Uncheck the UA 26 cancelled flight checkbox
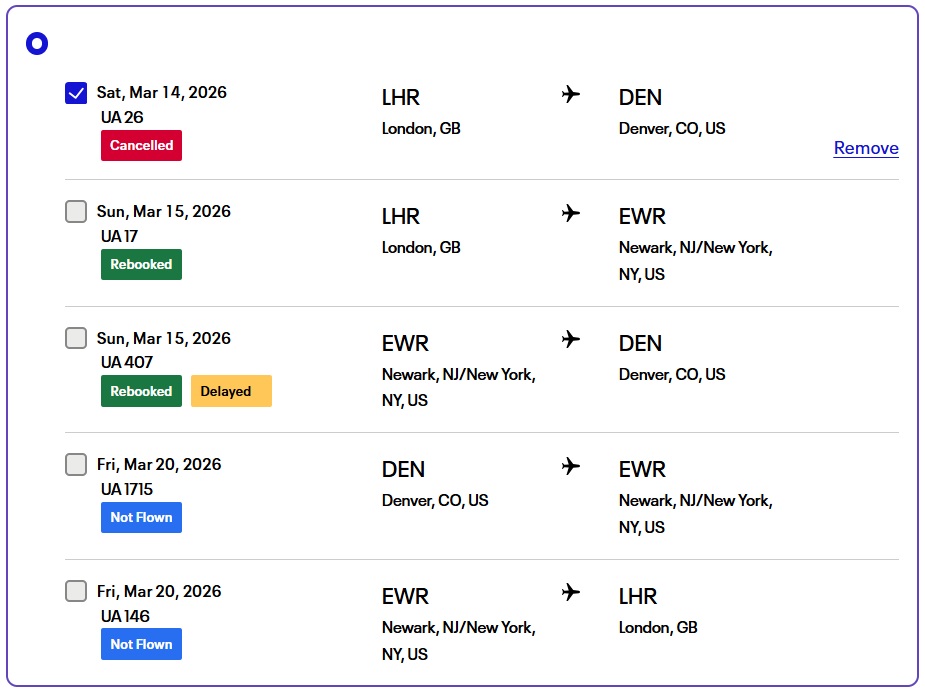 pos(76,93)
